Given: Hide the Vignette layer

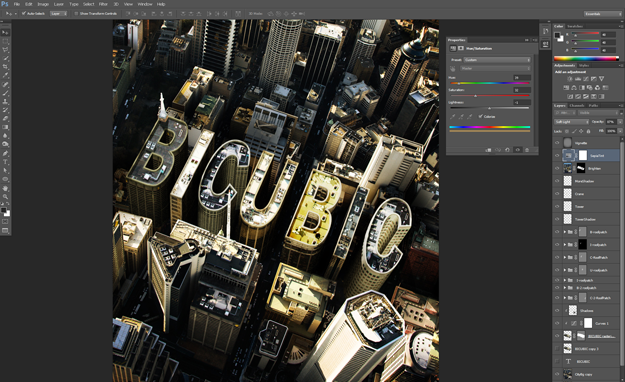Looking at the screenshot, I should coord(557,143).
